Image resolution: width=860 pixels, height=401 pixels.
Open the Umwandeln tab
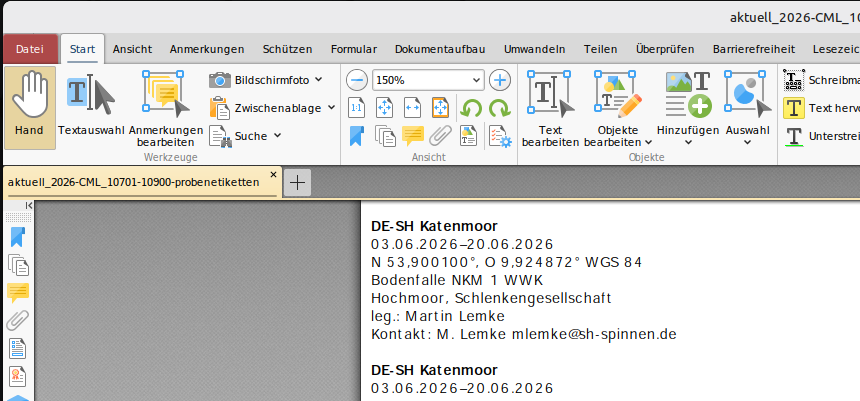coord(534,49)
